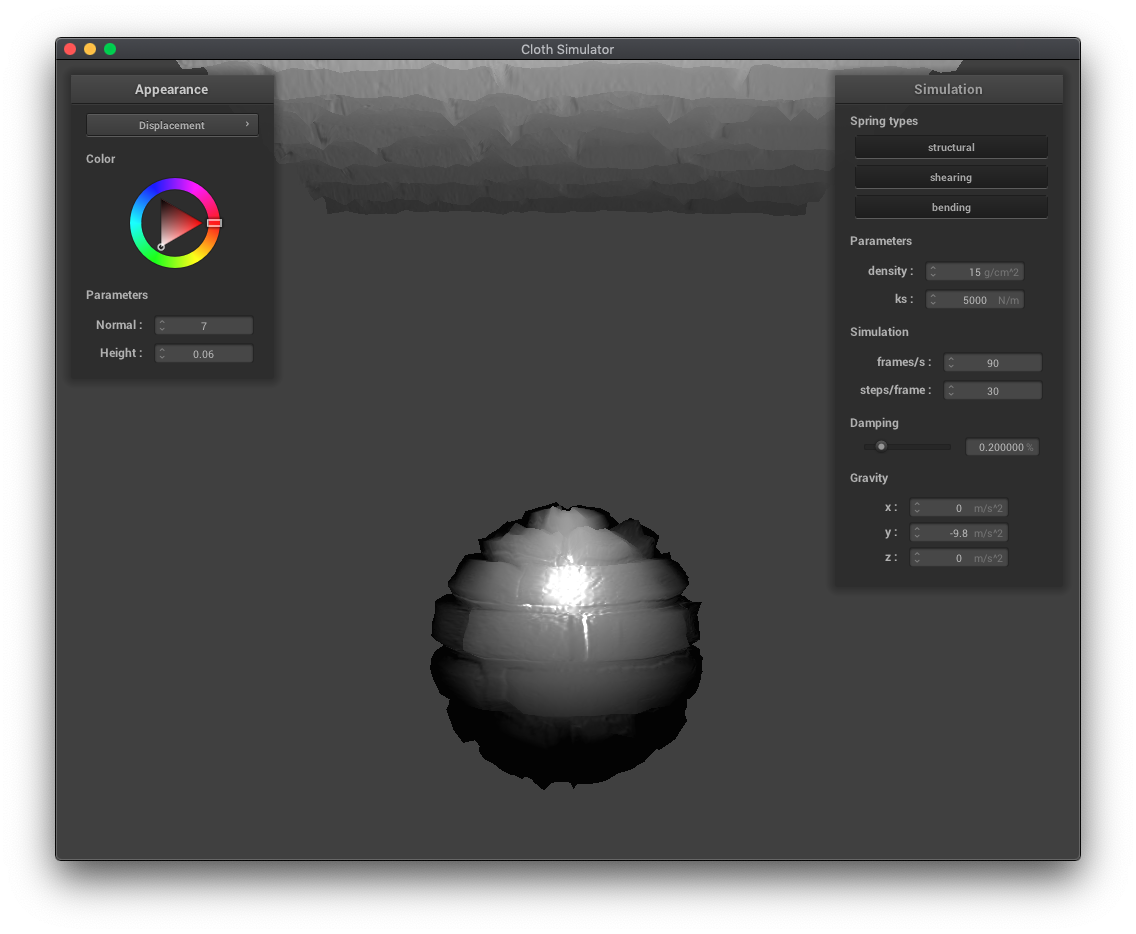The image size is (1136, 934).
Task: Click inside the color triangle picker
Action: pos(176,223)
